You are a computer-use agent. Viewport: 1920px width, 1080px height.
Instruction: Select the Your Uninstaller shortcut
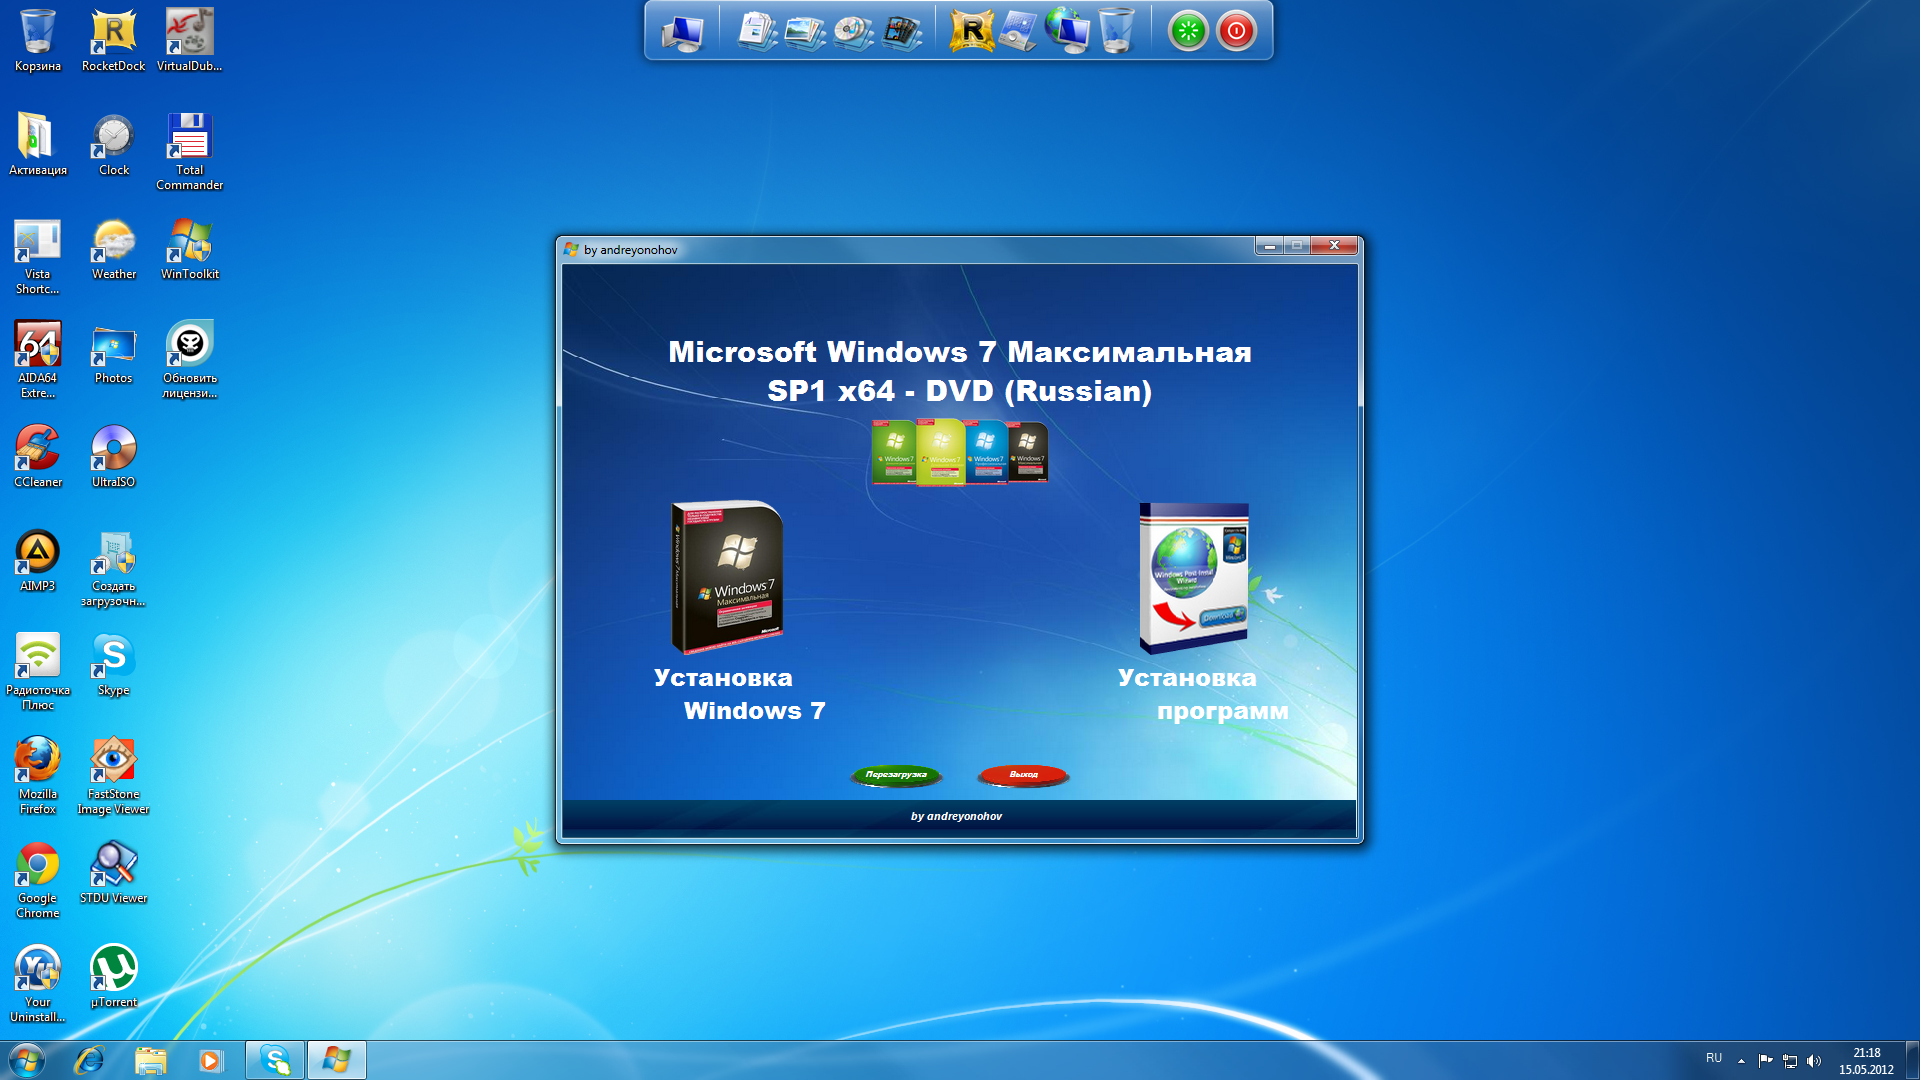[x=38, y=984]
